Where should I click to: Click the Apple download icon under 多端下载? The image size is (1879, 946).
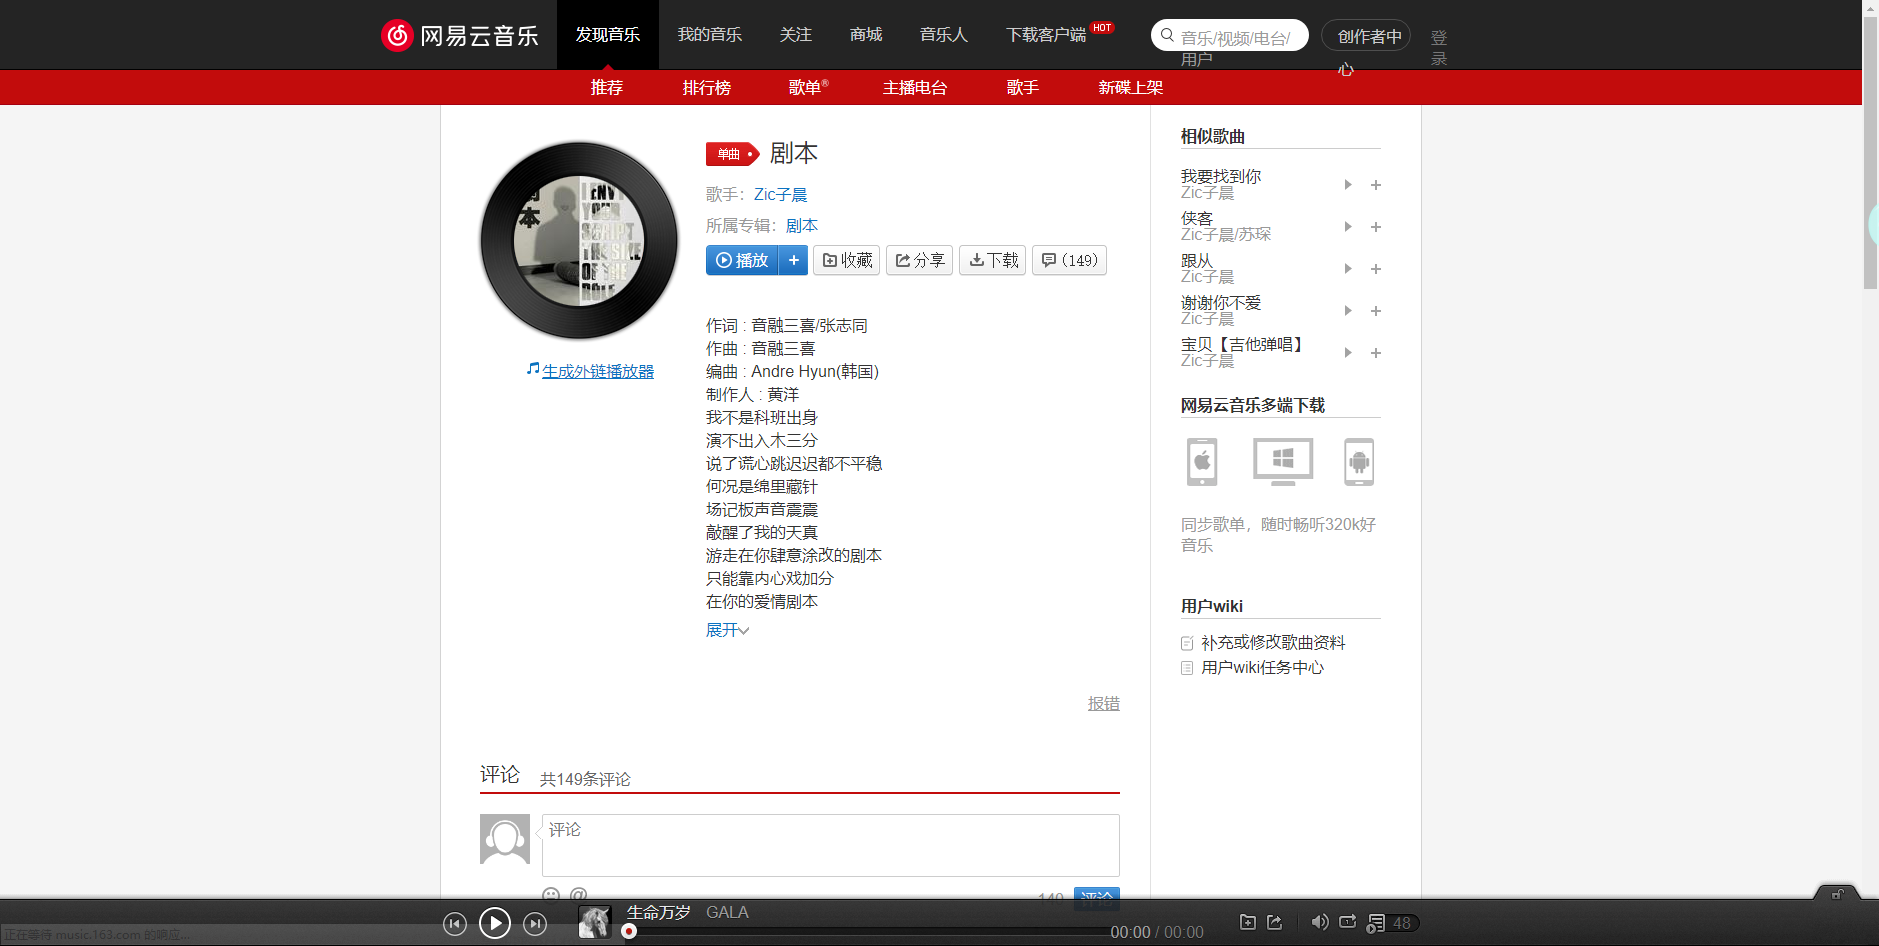[1200, 461]
